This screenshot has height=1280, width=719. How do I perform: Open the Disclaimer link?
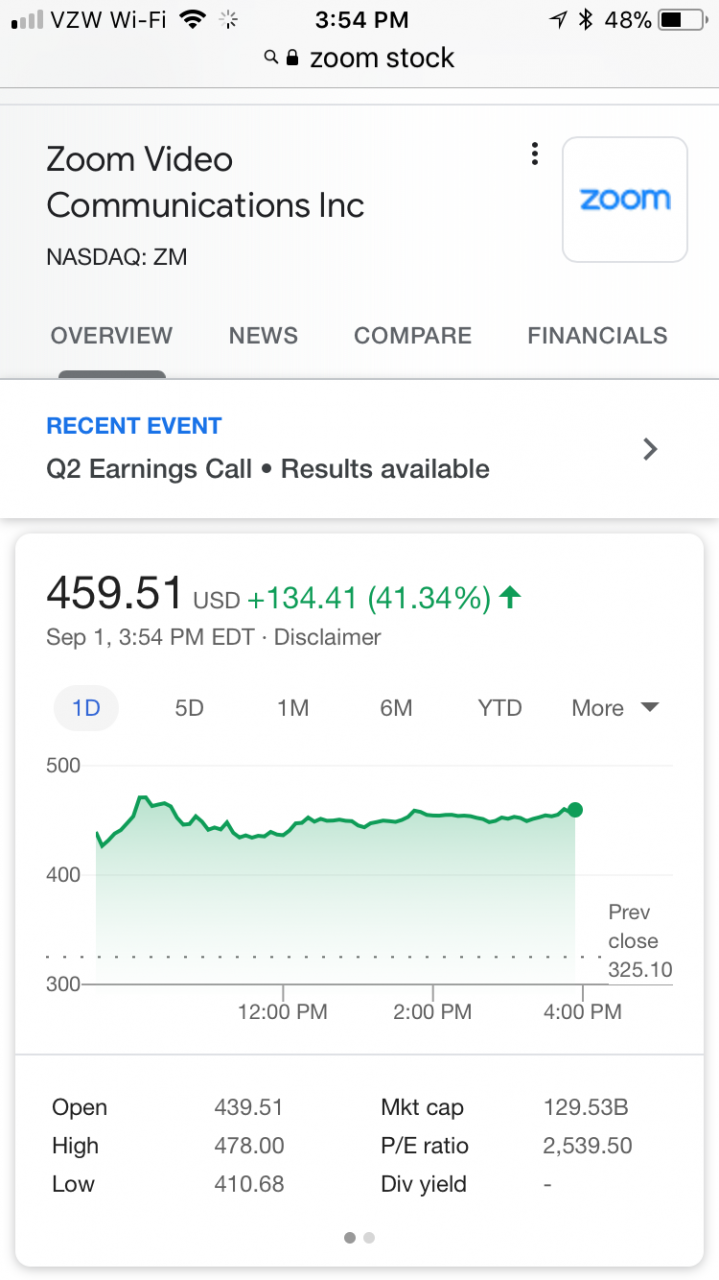pos(327,637)
